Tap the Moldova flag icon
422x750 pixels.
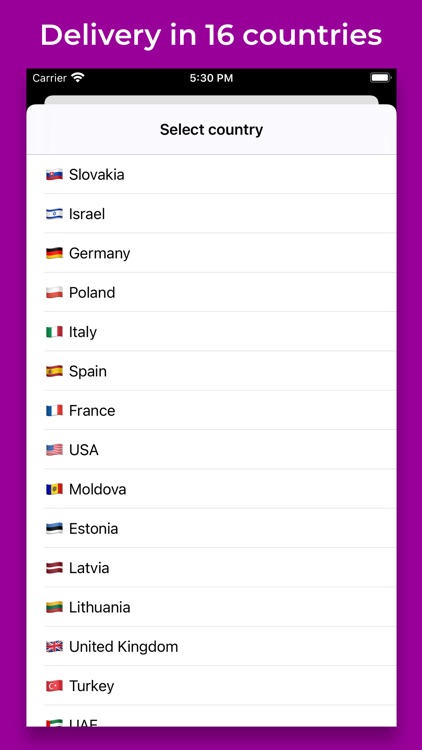point(54,489)
